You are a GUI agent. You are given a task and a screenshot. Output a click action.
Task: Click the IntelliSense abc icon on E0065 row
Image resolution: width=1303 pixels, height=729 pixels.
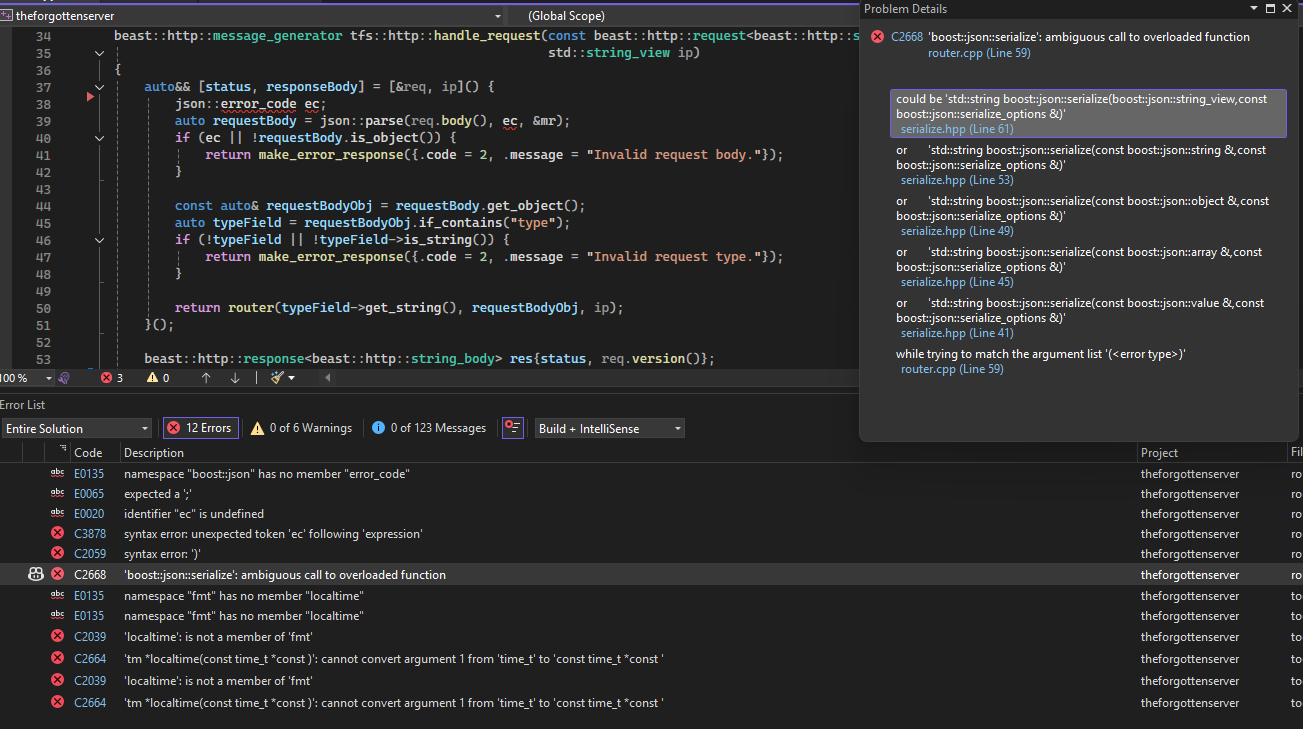click(x=57, y=494)
